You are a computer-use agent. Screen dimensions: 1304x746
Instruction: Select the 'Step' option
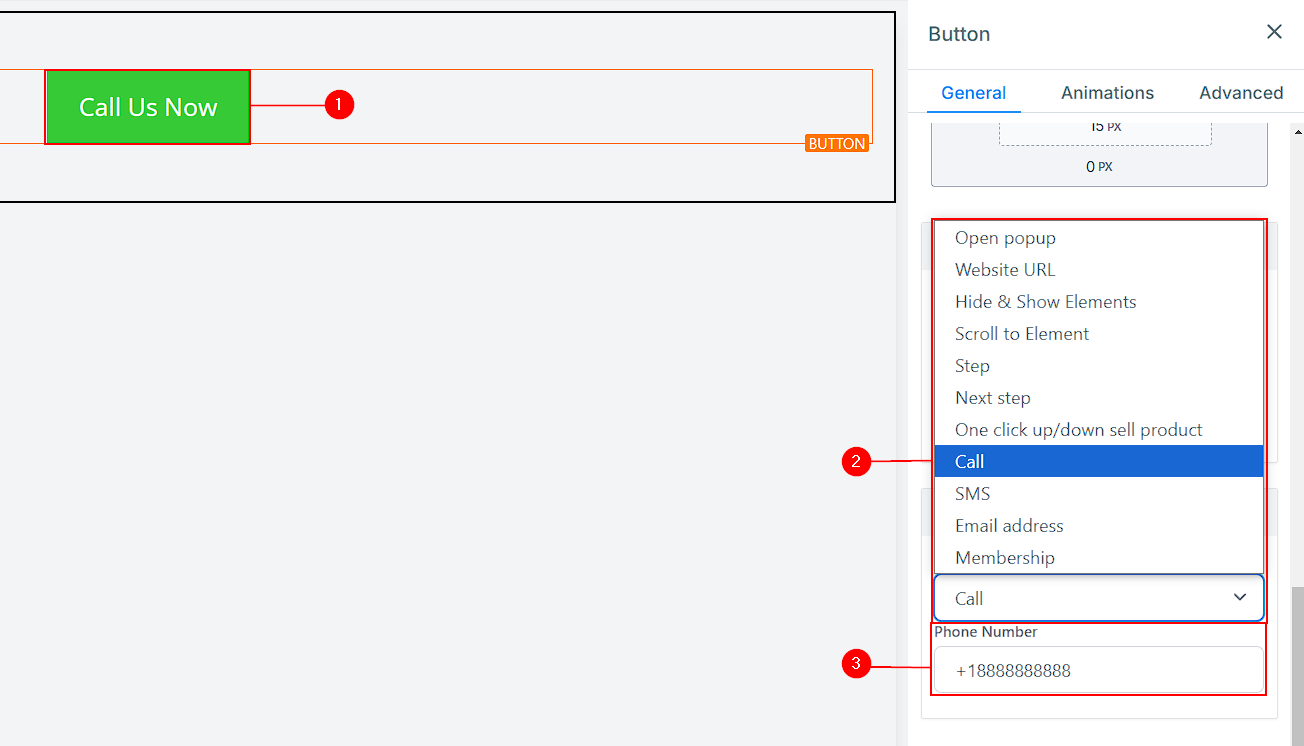[x=972, y=366]
